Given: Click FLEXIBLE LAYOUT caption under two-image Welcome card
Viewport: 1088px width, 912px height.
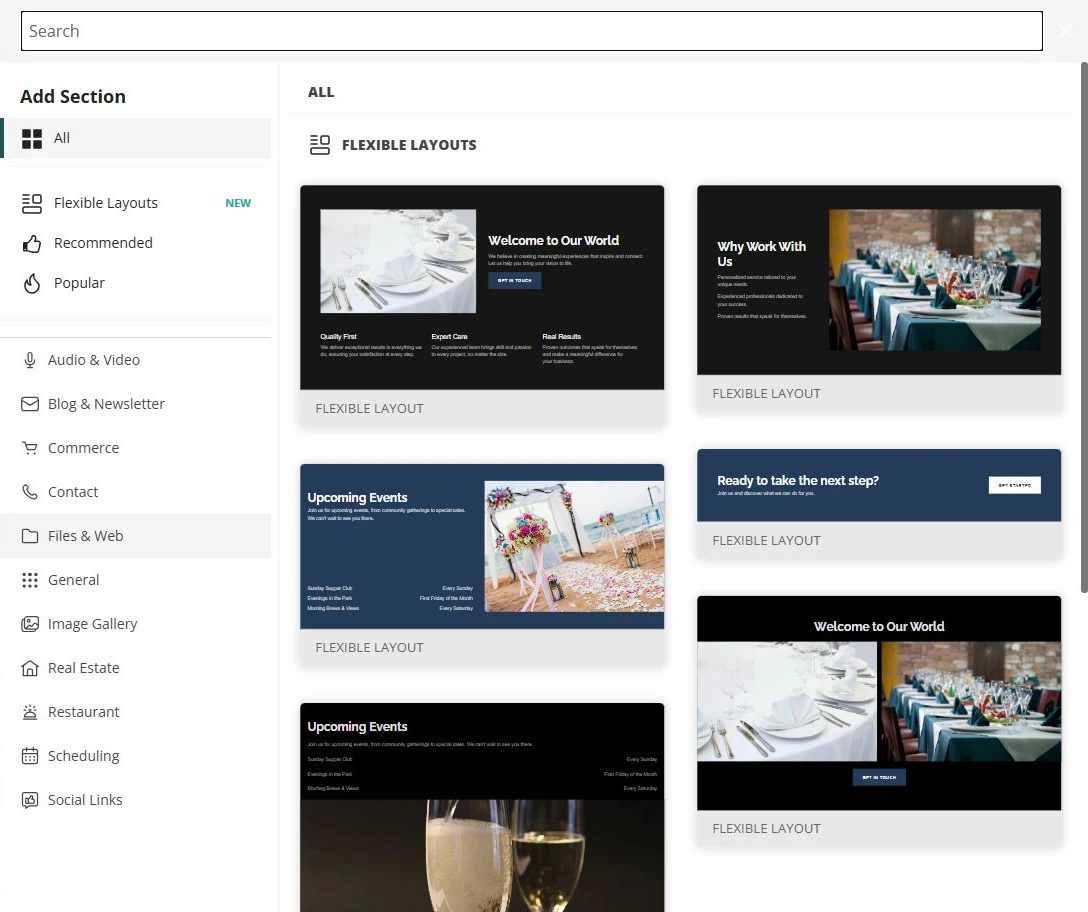Looking at the screenshot, I should 767,829.
